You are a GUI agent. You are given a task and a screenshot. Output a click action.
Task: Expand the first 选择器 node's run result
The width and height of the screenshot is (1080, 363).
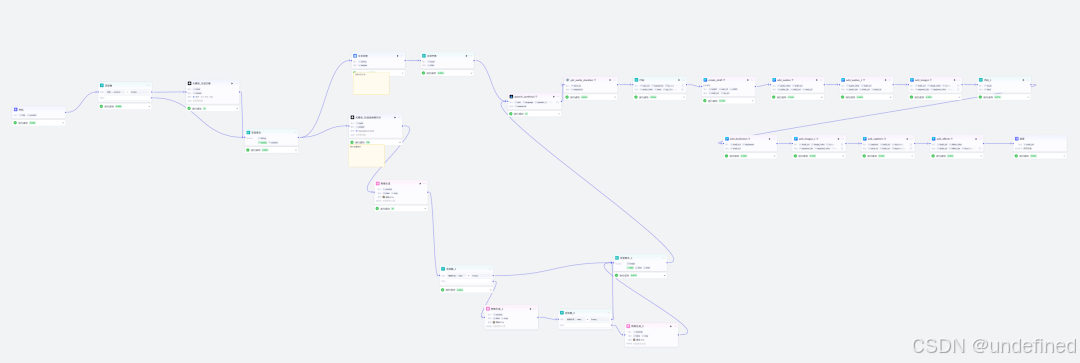tap(149, 107)
